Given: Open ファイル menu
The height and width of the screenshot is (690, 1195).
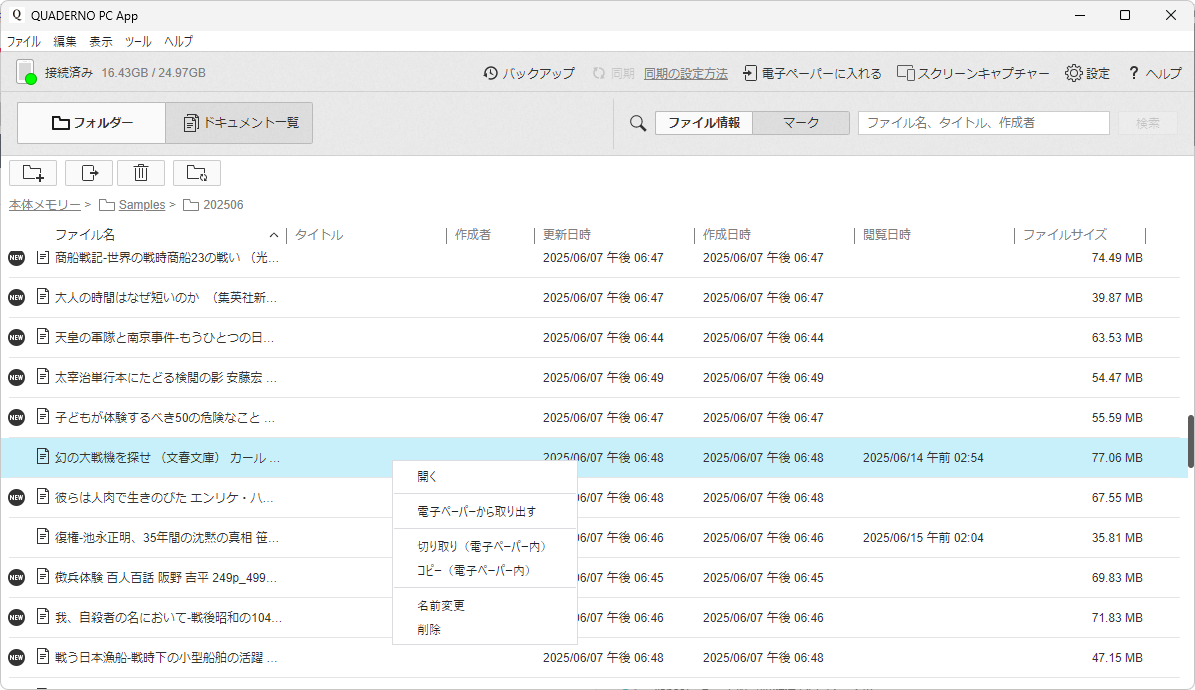Looking at the screenshot, I should click(x=24, y=41).
